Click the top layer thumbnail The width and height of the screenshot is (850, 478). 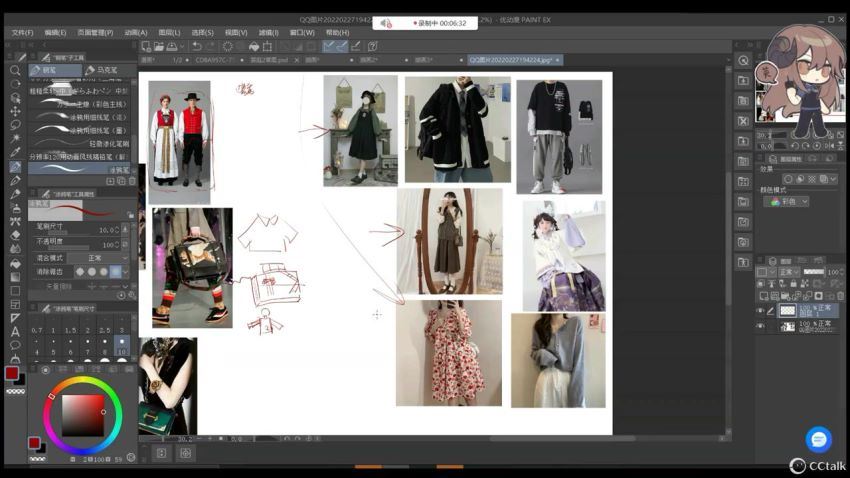coord(787,311)
